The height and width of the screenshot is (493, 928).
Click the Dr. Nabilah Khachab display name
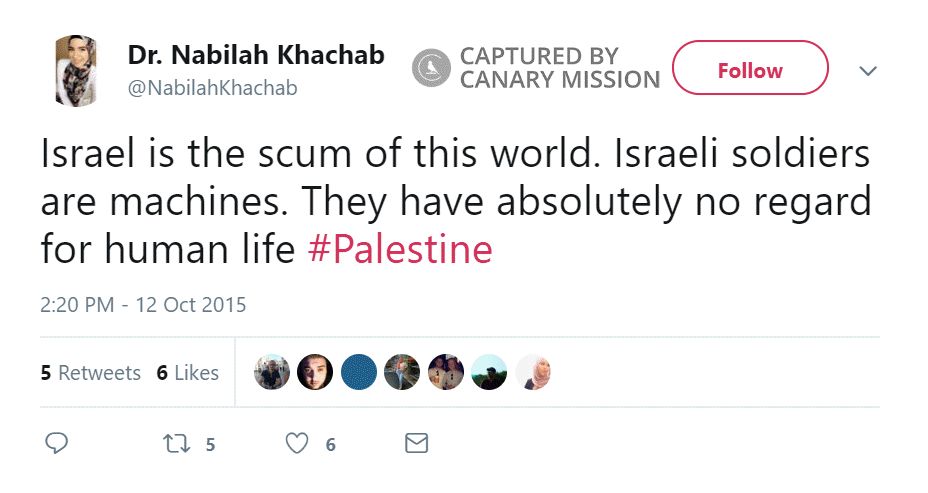tap(256, 56)
